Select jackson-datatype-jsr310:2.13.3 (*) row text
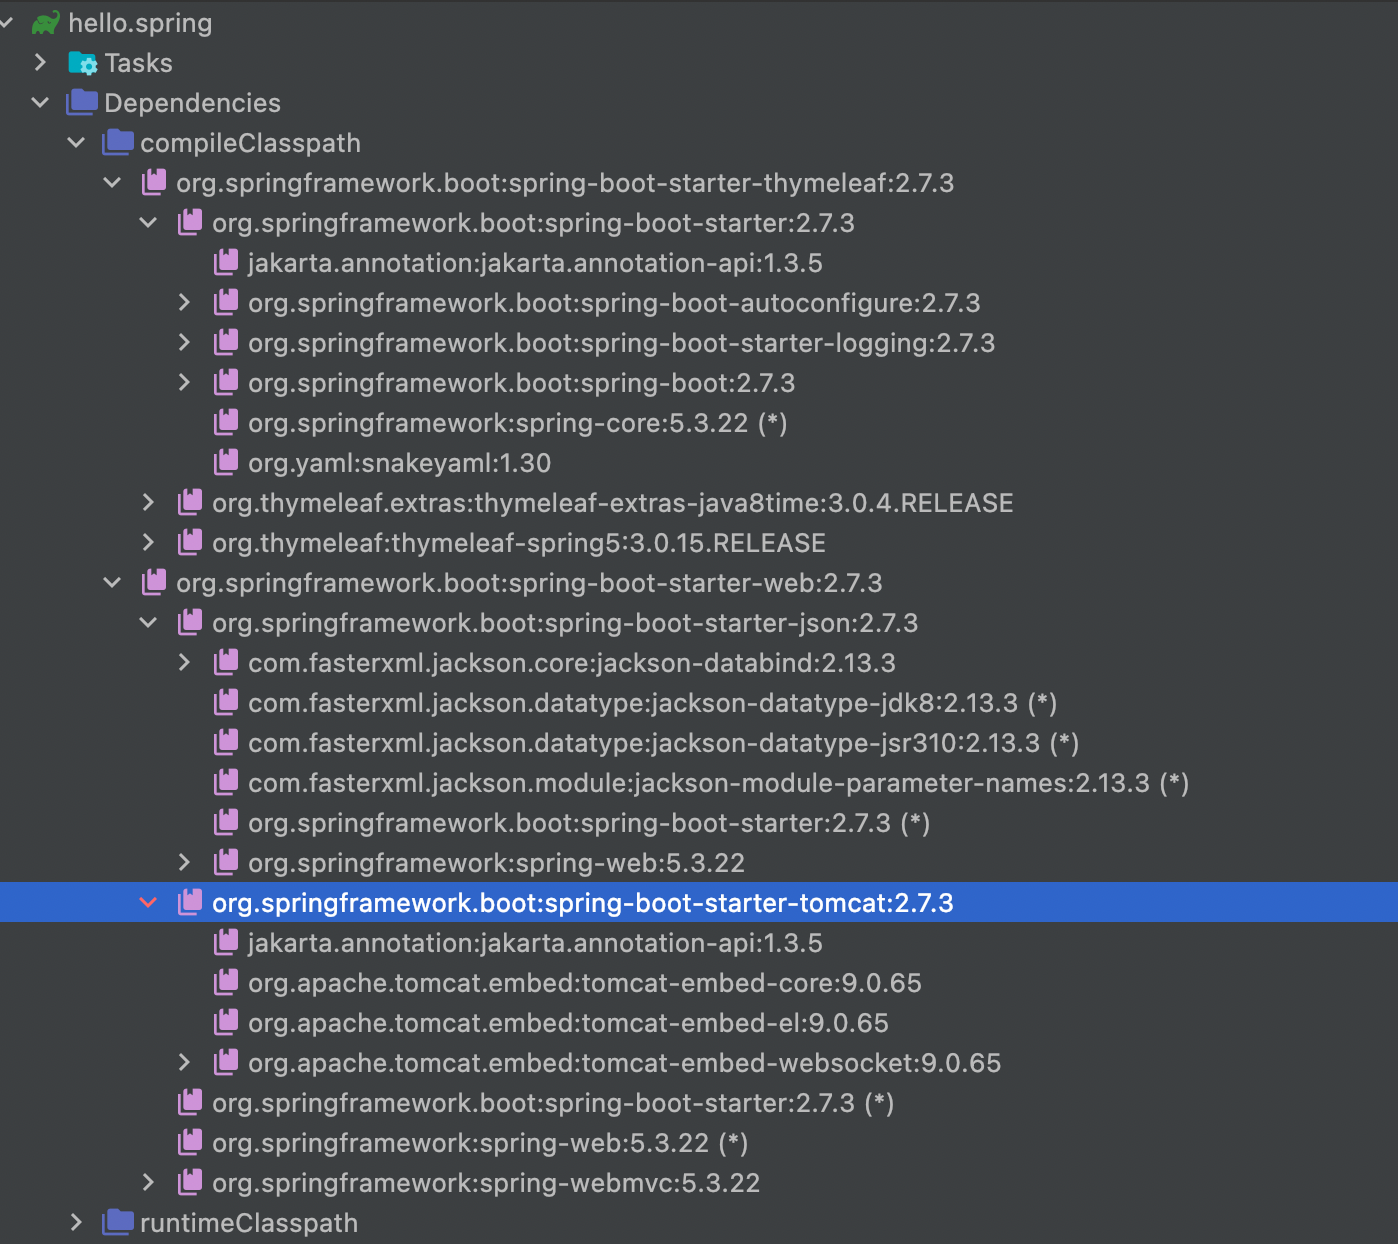1398x1244 pixels. click(x=664, y=743)
